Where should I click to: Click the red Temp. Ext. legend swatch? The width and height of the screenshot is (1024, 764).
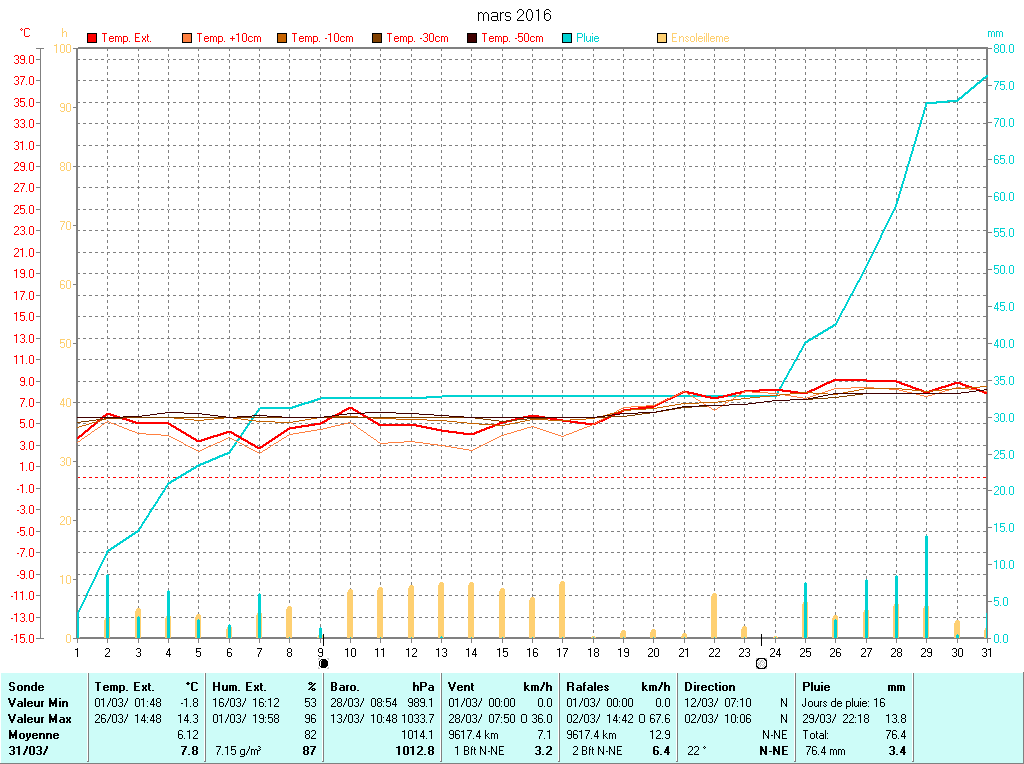coord(93,38)
